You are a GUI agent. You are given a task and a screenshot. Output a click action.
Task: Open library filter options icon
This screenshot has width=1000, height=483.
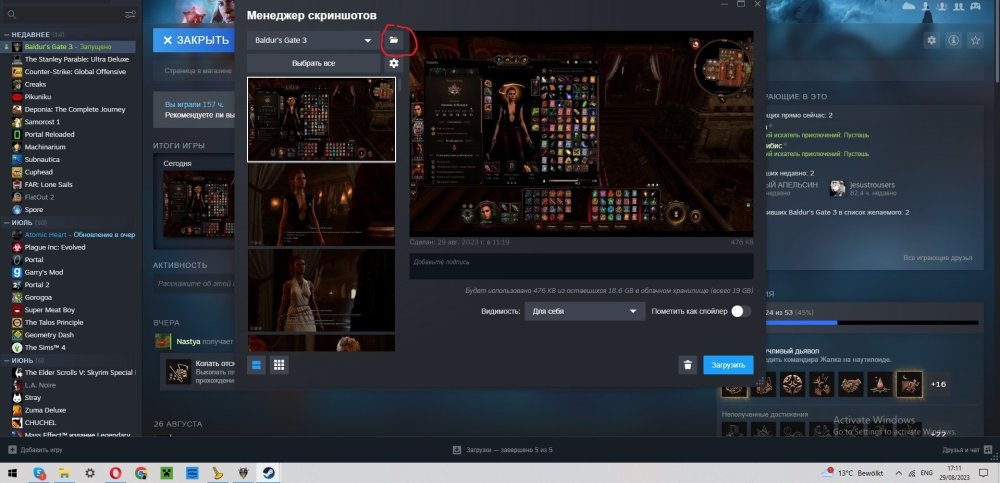click(x=131, y=15)
